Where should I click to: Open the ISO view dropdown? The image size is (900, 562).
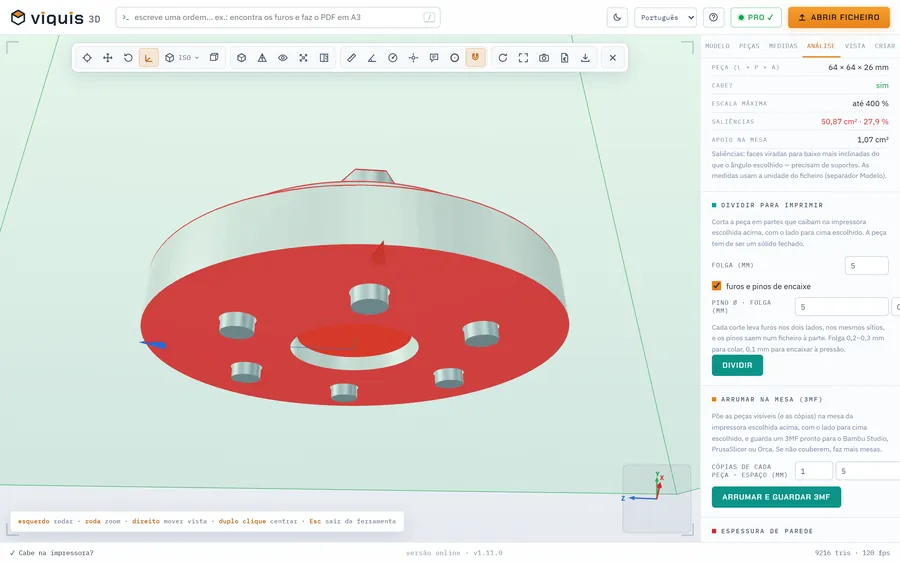(x=182, y=57)
